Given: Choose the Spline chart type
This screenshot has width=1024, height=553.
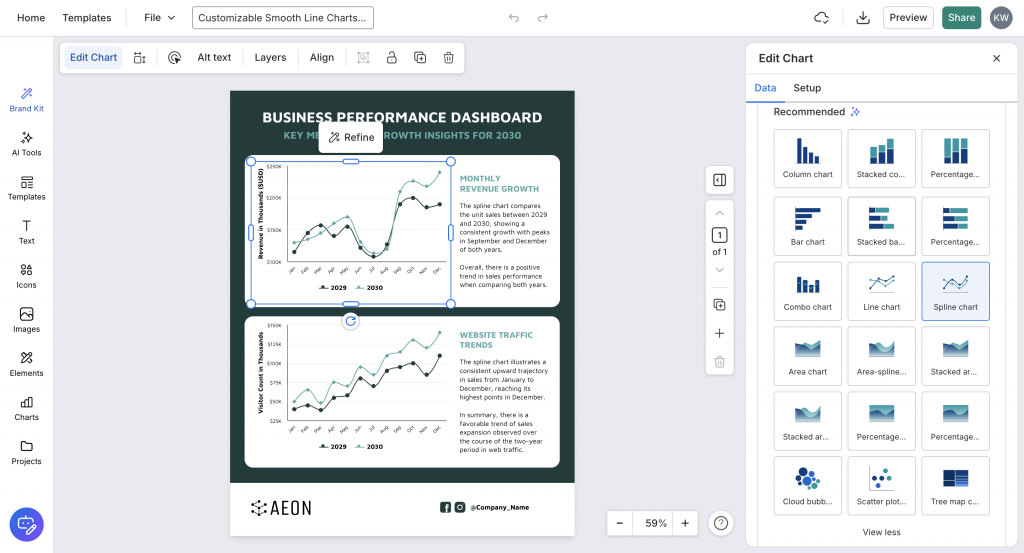Looking at the screenshot, I should point(955,291).
